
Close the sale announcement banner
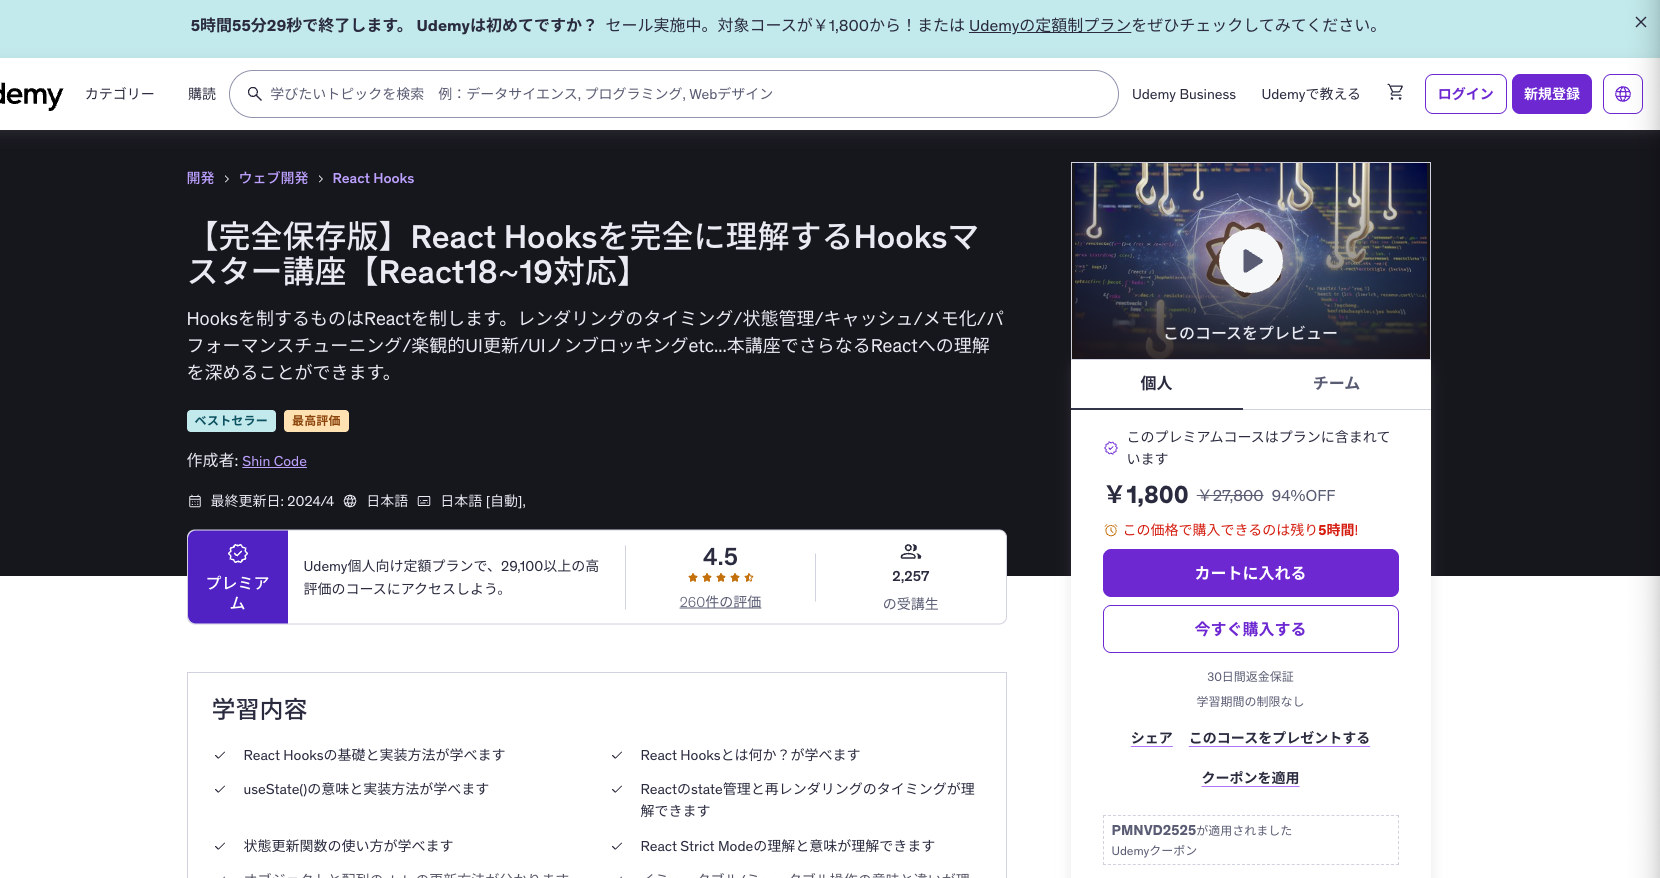tap(1640, 22)
